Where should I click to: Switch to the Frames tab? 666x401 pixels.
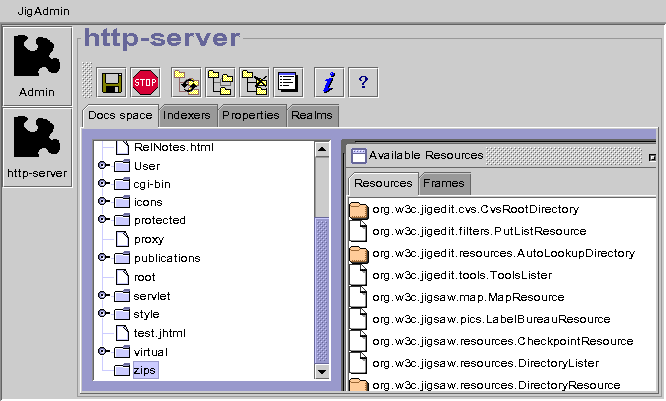point(444,183)
